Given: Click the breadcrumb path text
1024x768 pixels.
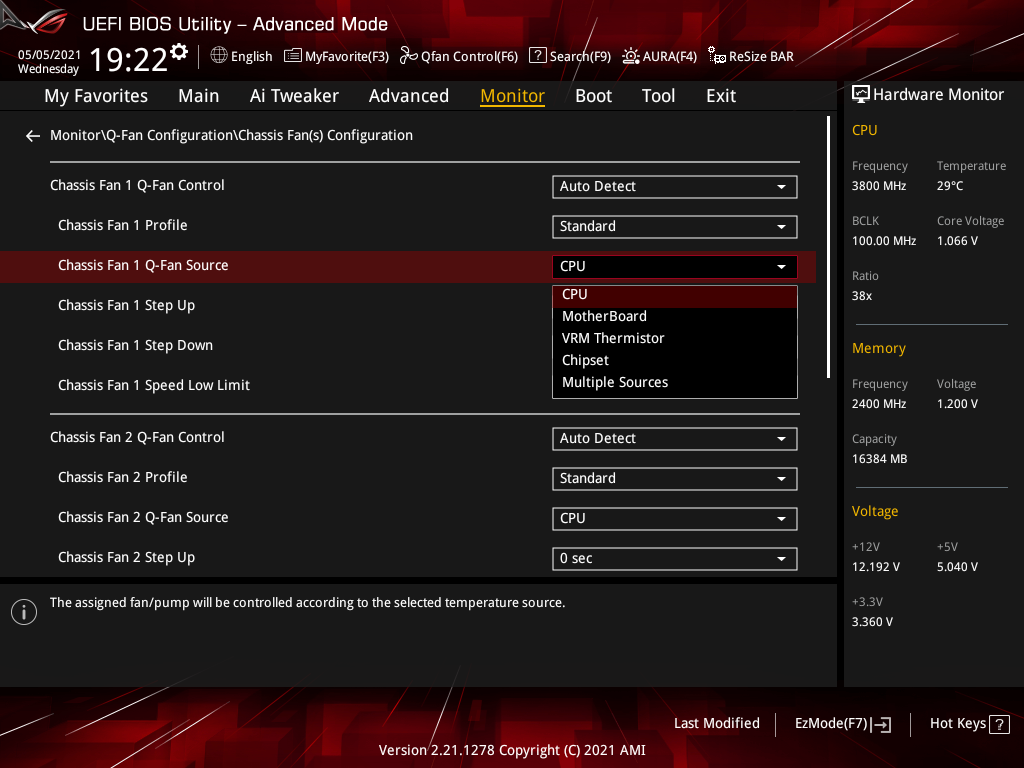Looking at the screenshot, I should coord(231,135).
